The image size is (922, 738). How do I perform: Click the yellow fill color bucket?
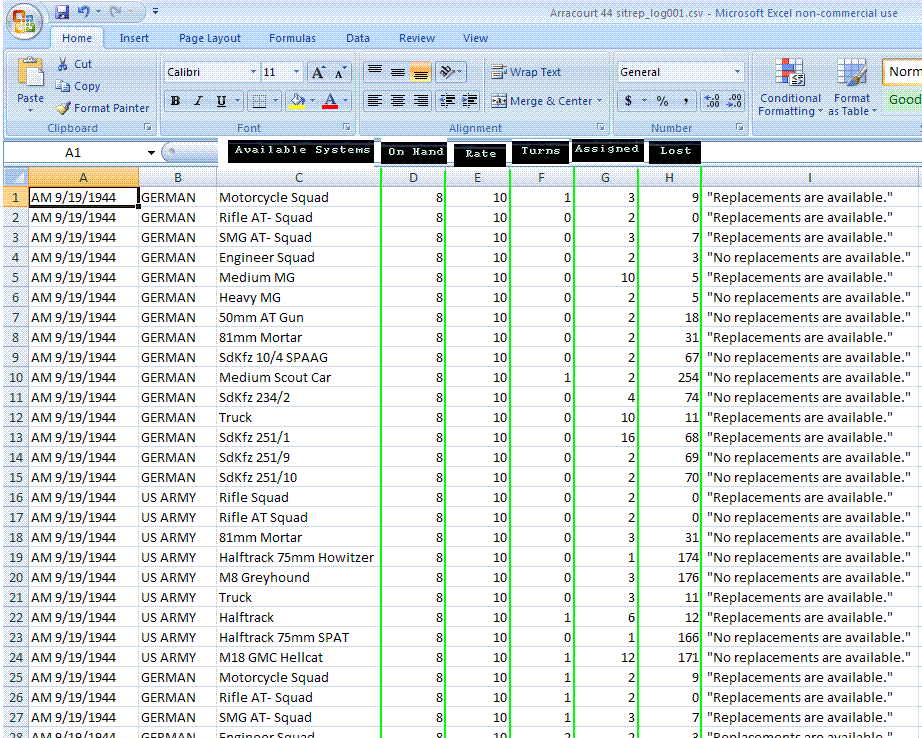296,101
